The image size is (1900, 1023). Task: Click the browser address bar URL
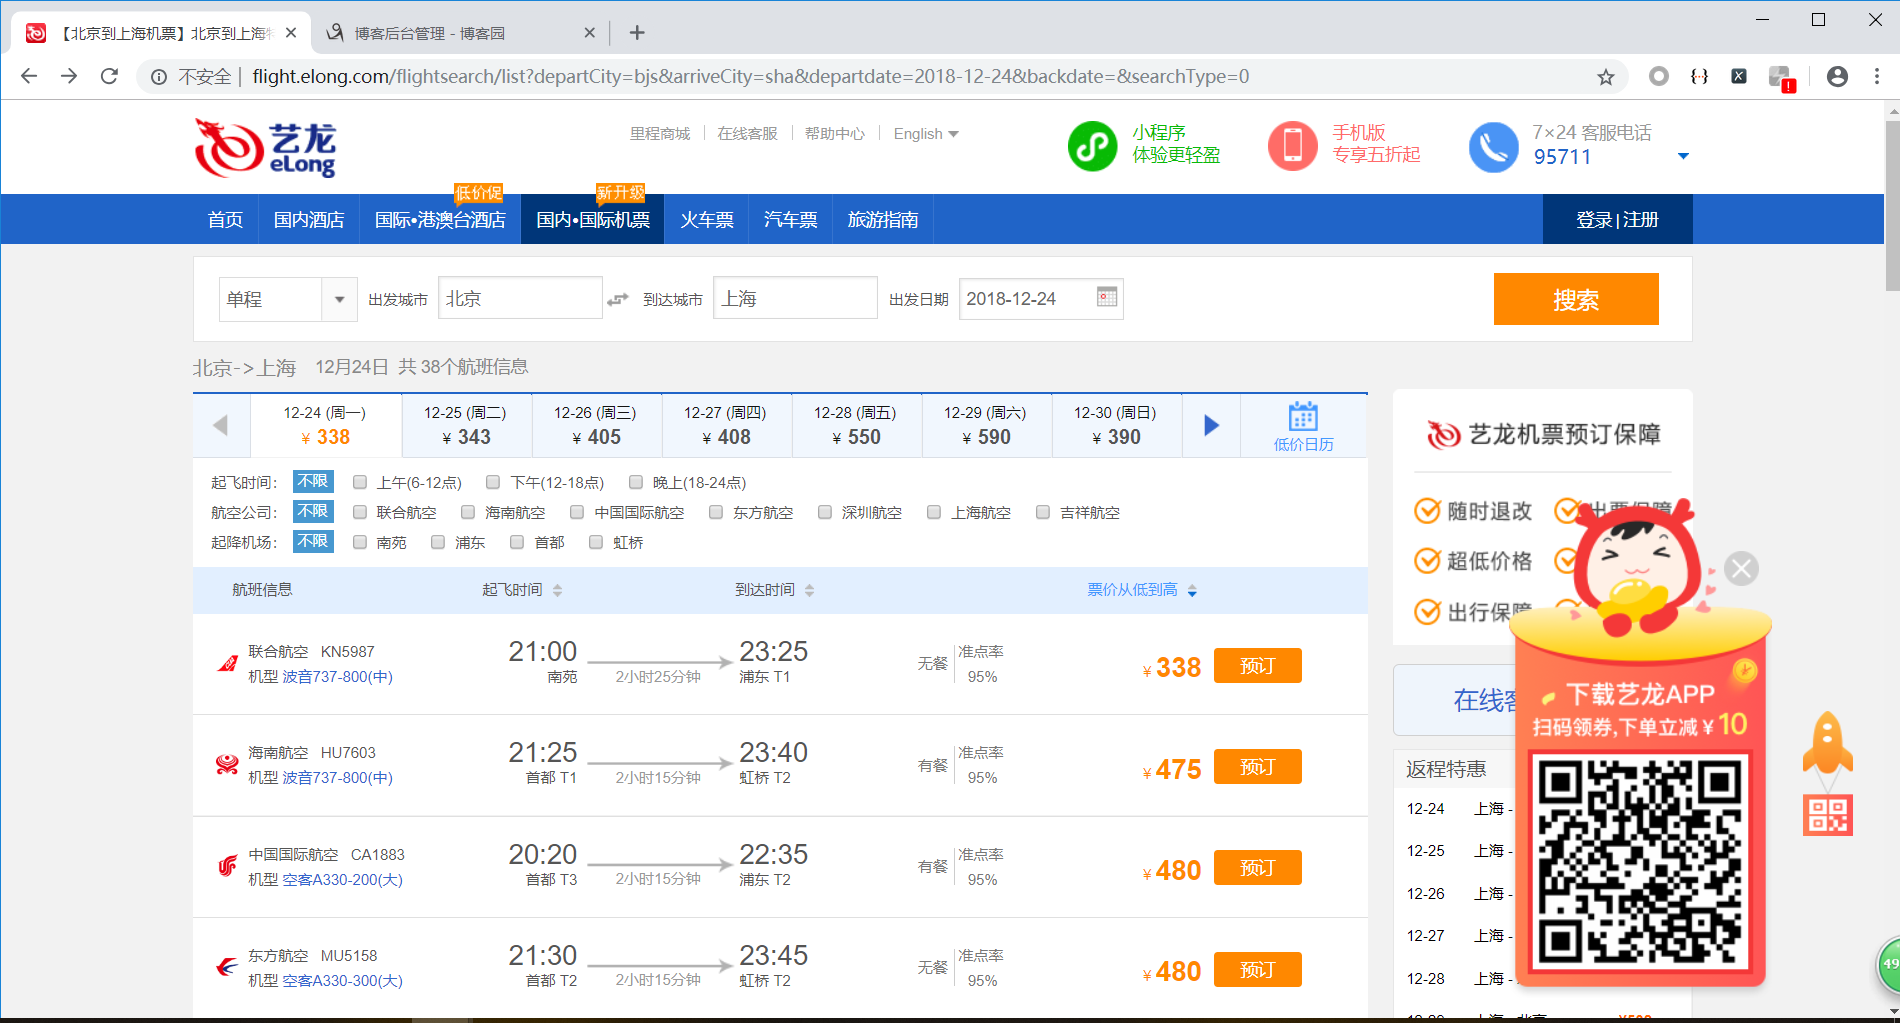[x=750, y=77]
